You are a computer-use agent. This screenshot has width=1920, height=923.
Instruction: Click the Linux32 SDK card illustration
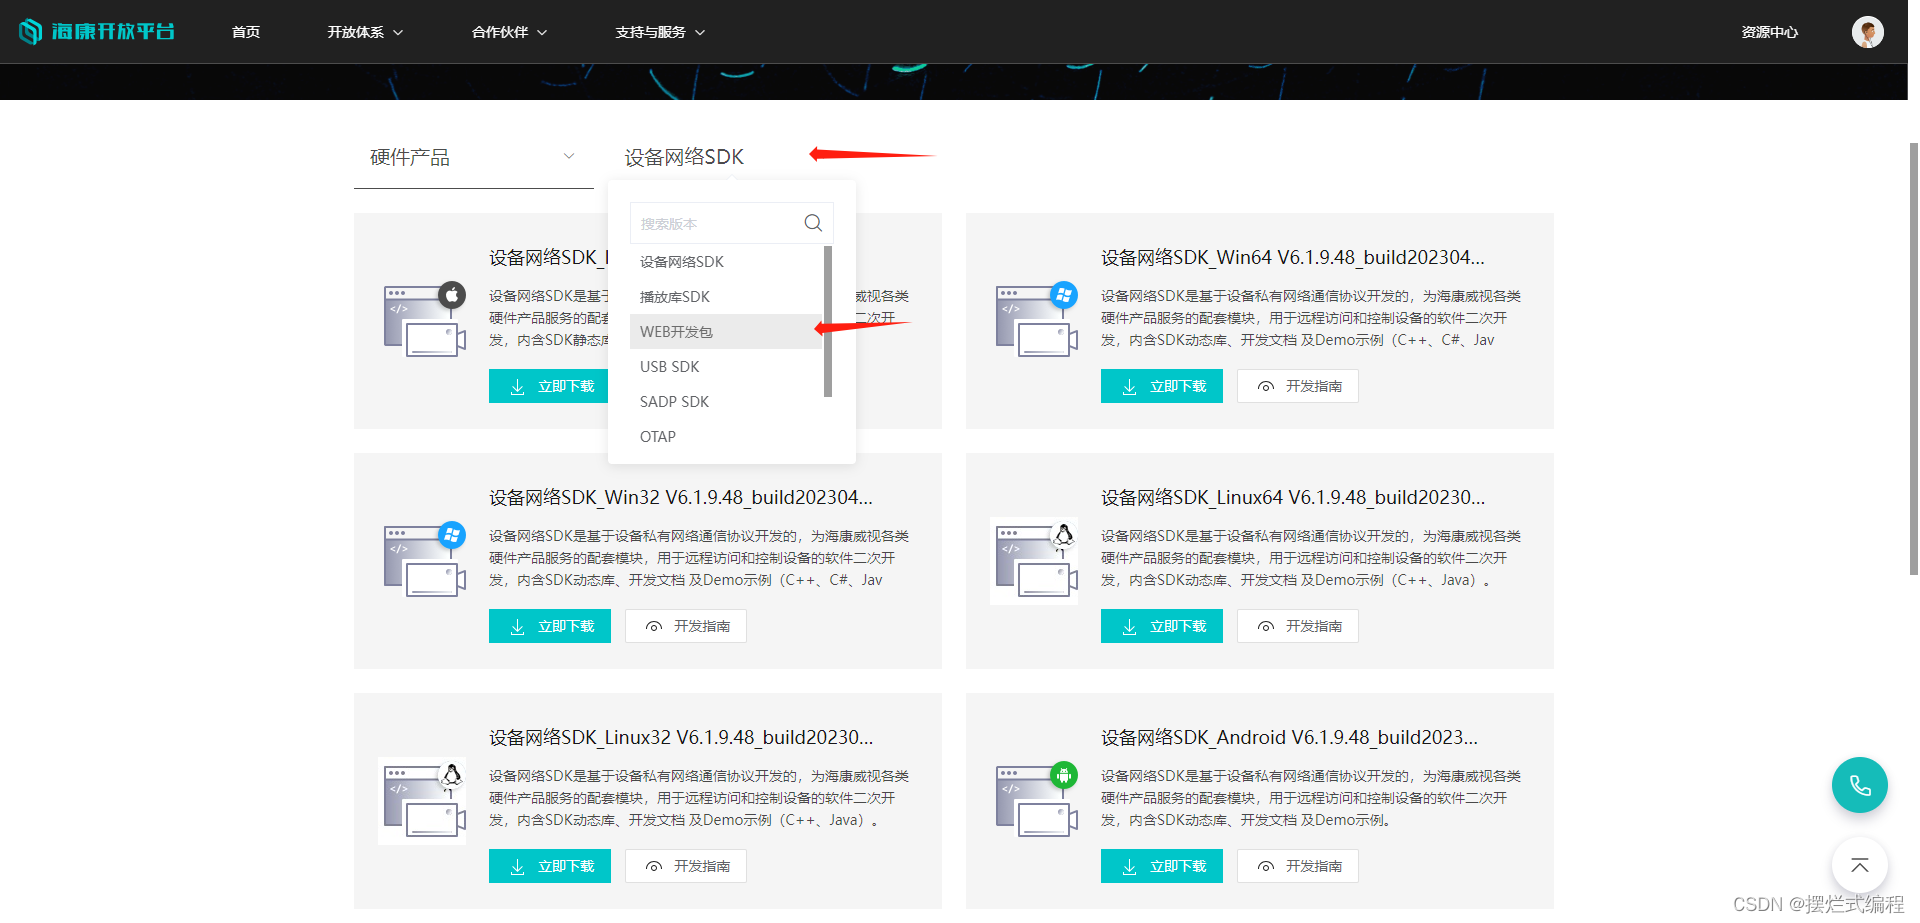coord(423,801)
